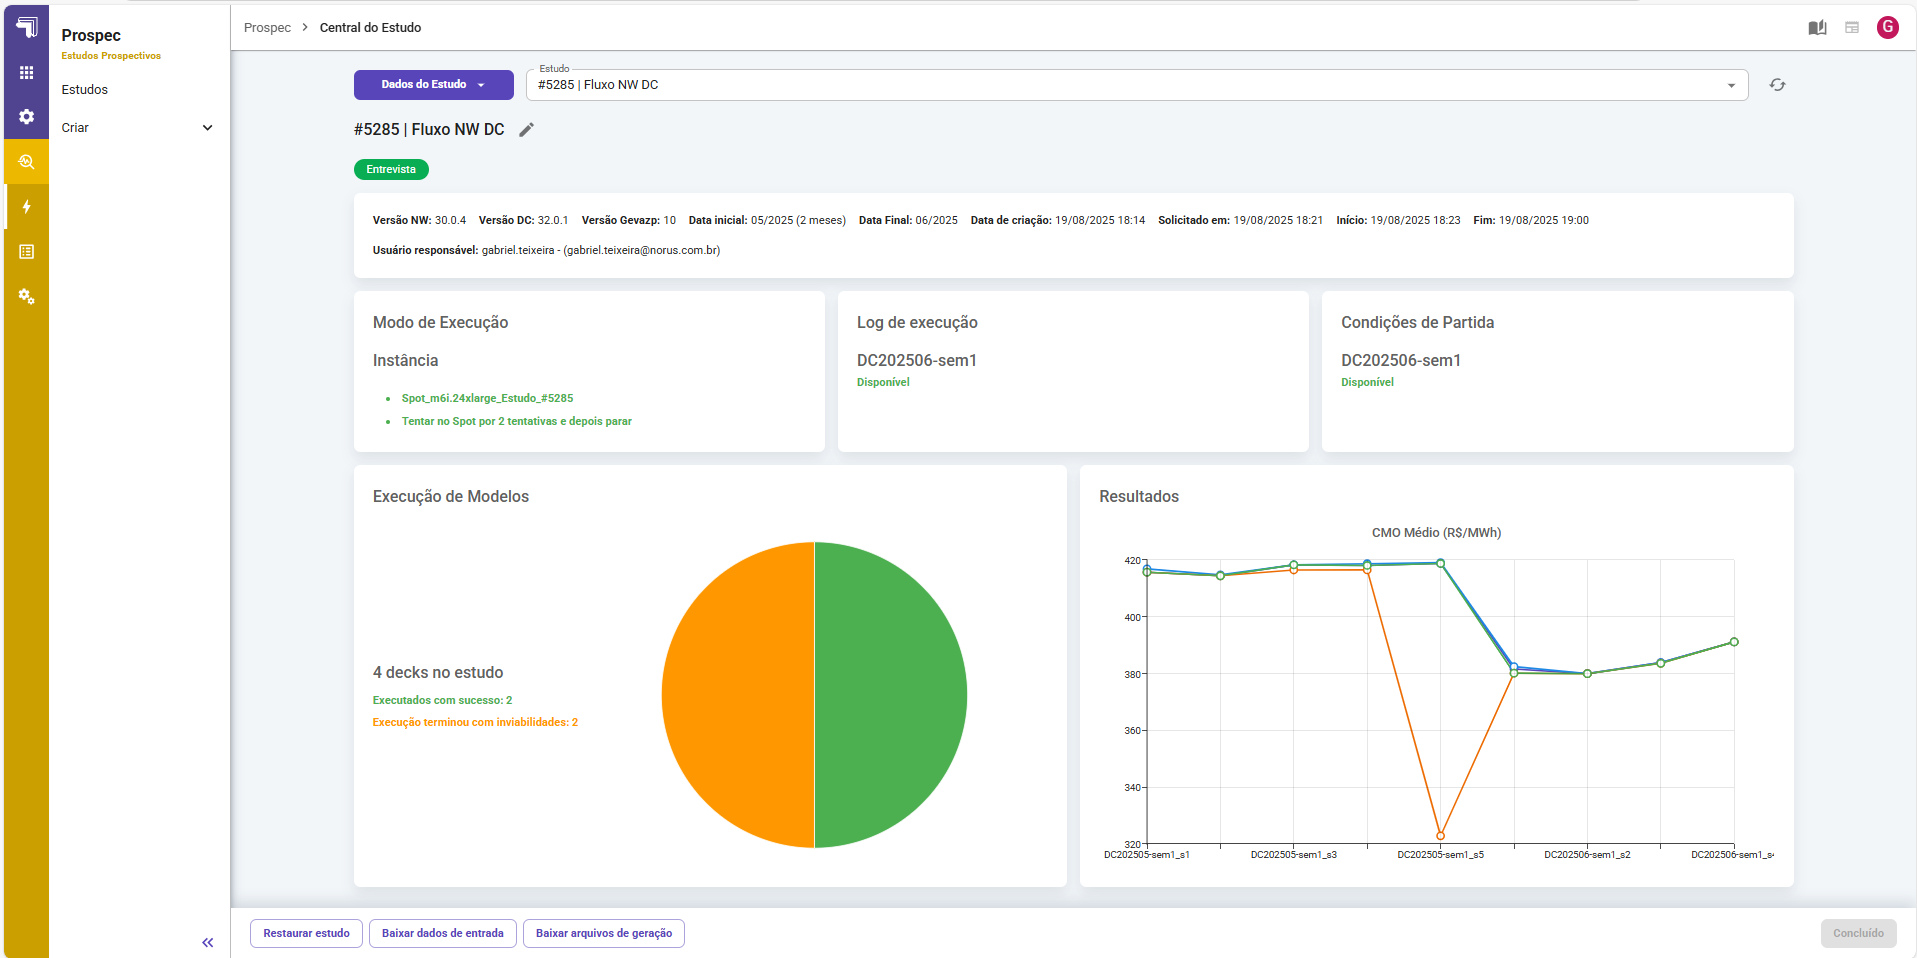
Task: Edit study name with pencil icon
Action: [526, 130]
